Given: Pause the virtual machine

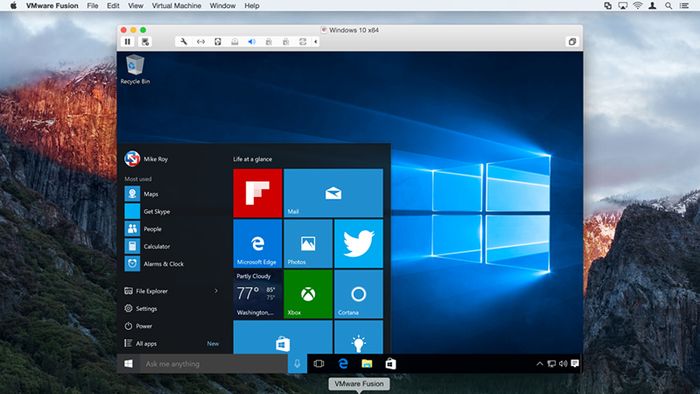Looking at the screenshot, I should click(x=128, y=41).
